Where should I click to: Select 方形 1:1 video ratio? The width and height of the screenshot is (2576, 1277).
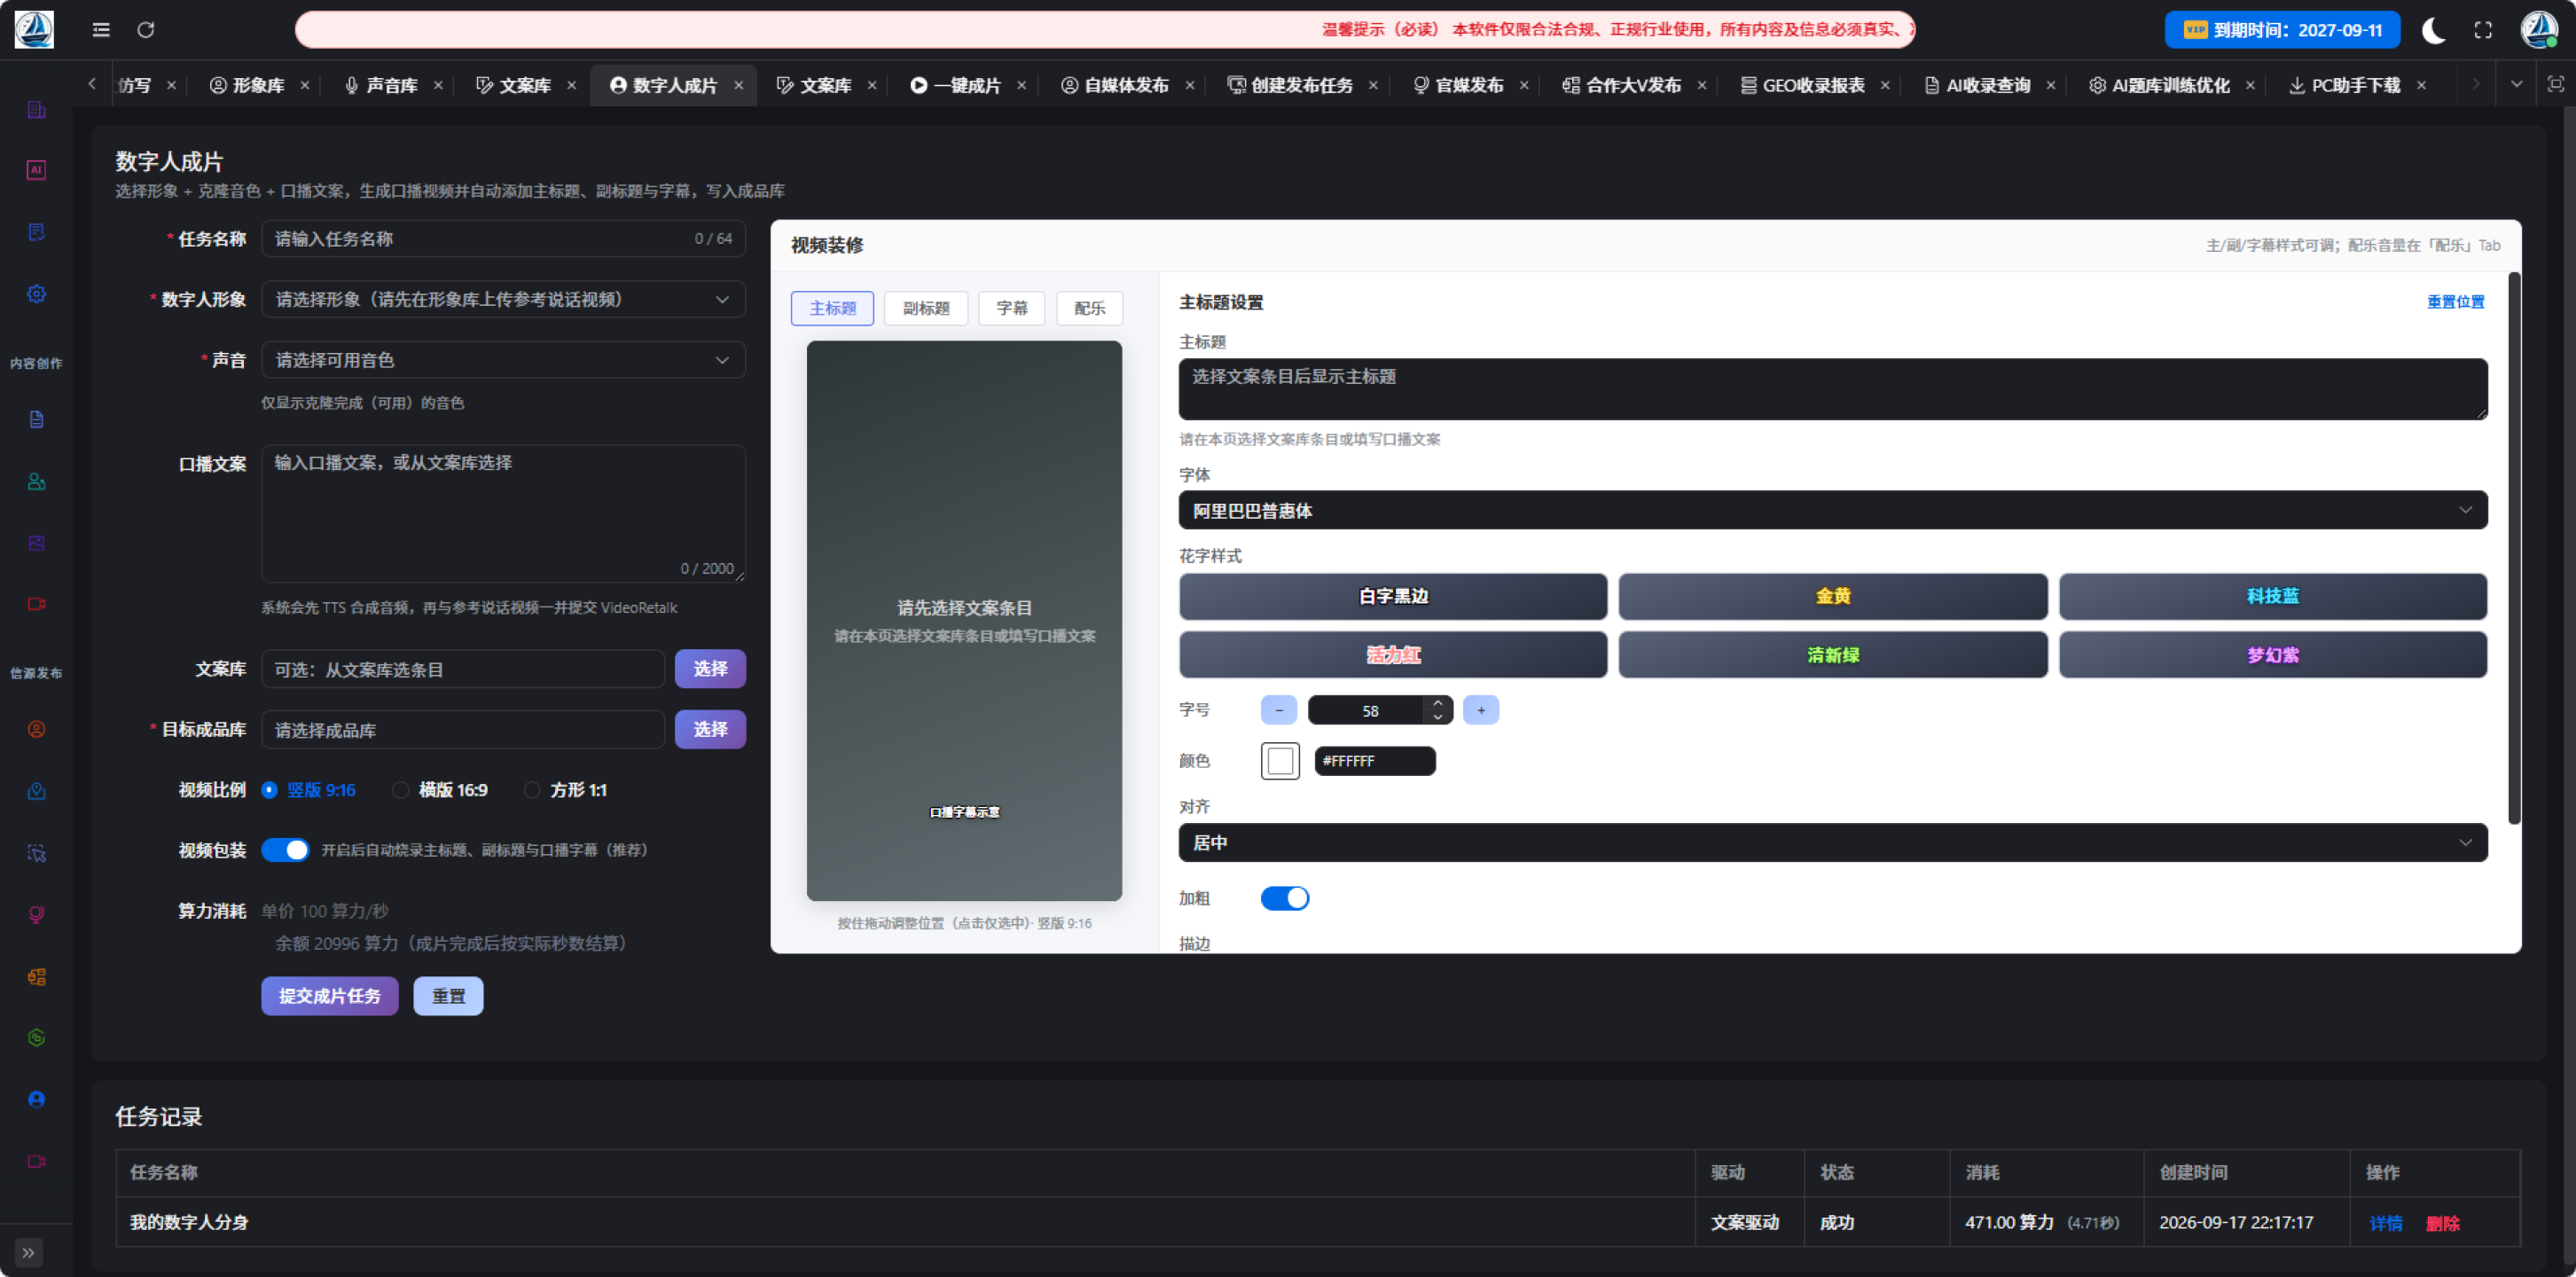pos(565,790)
